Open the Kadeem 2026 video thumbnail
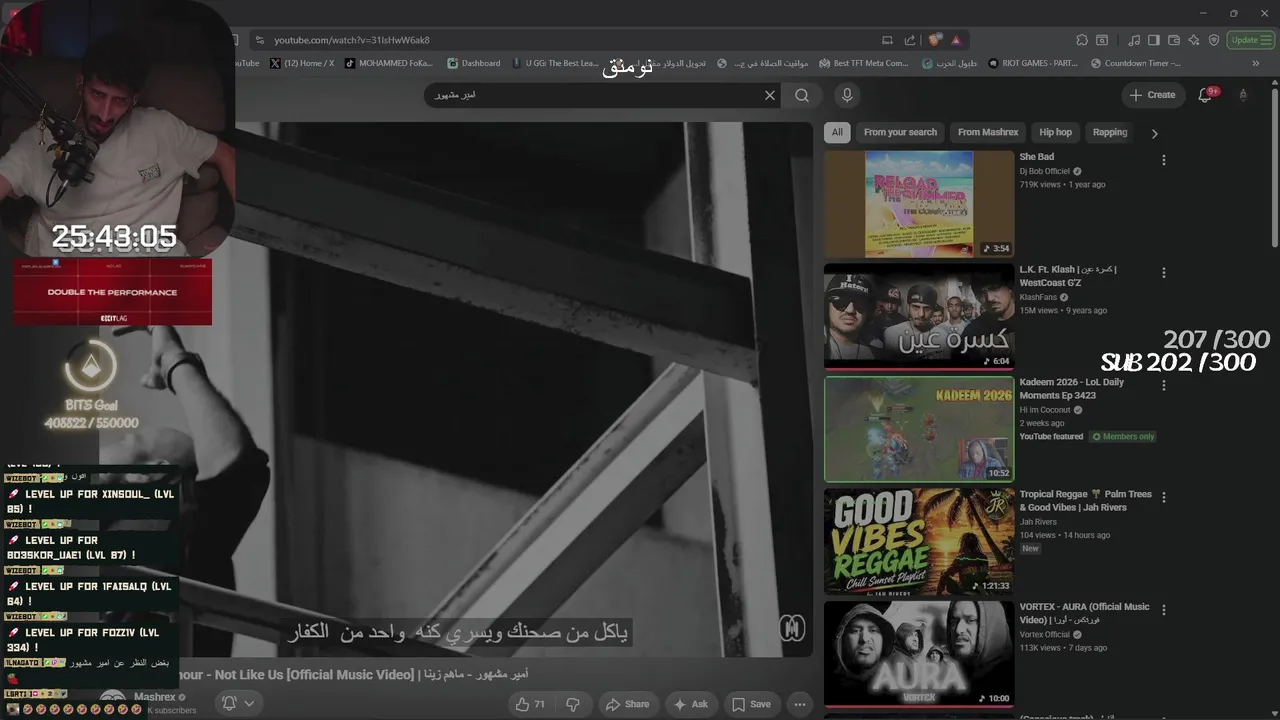 [919, 429]
